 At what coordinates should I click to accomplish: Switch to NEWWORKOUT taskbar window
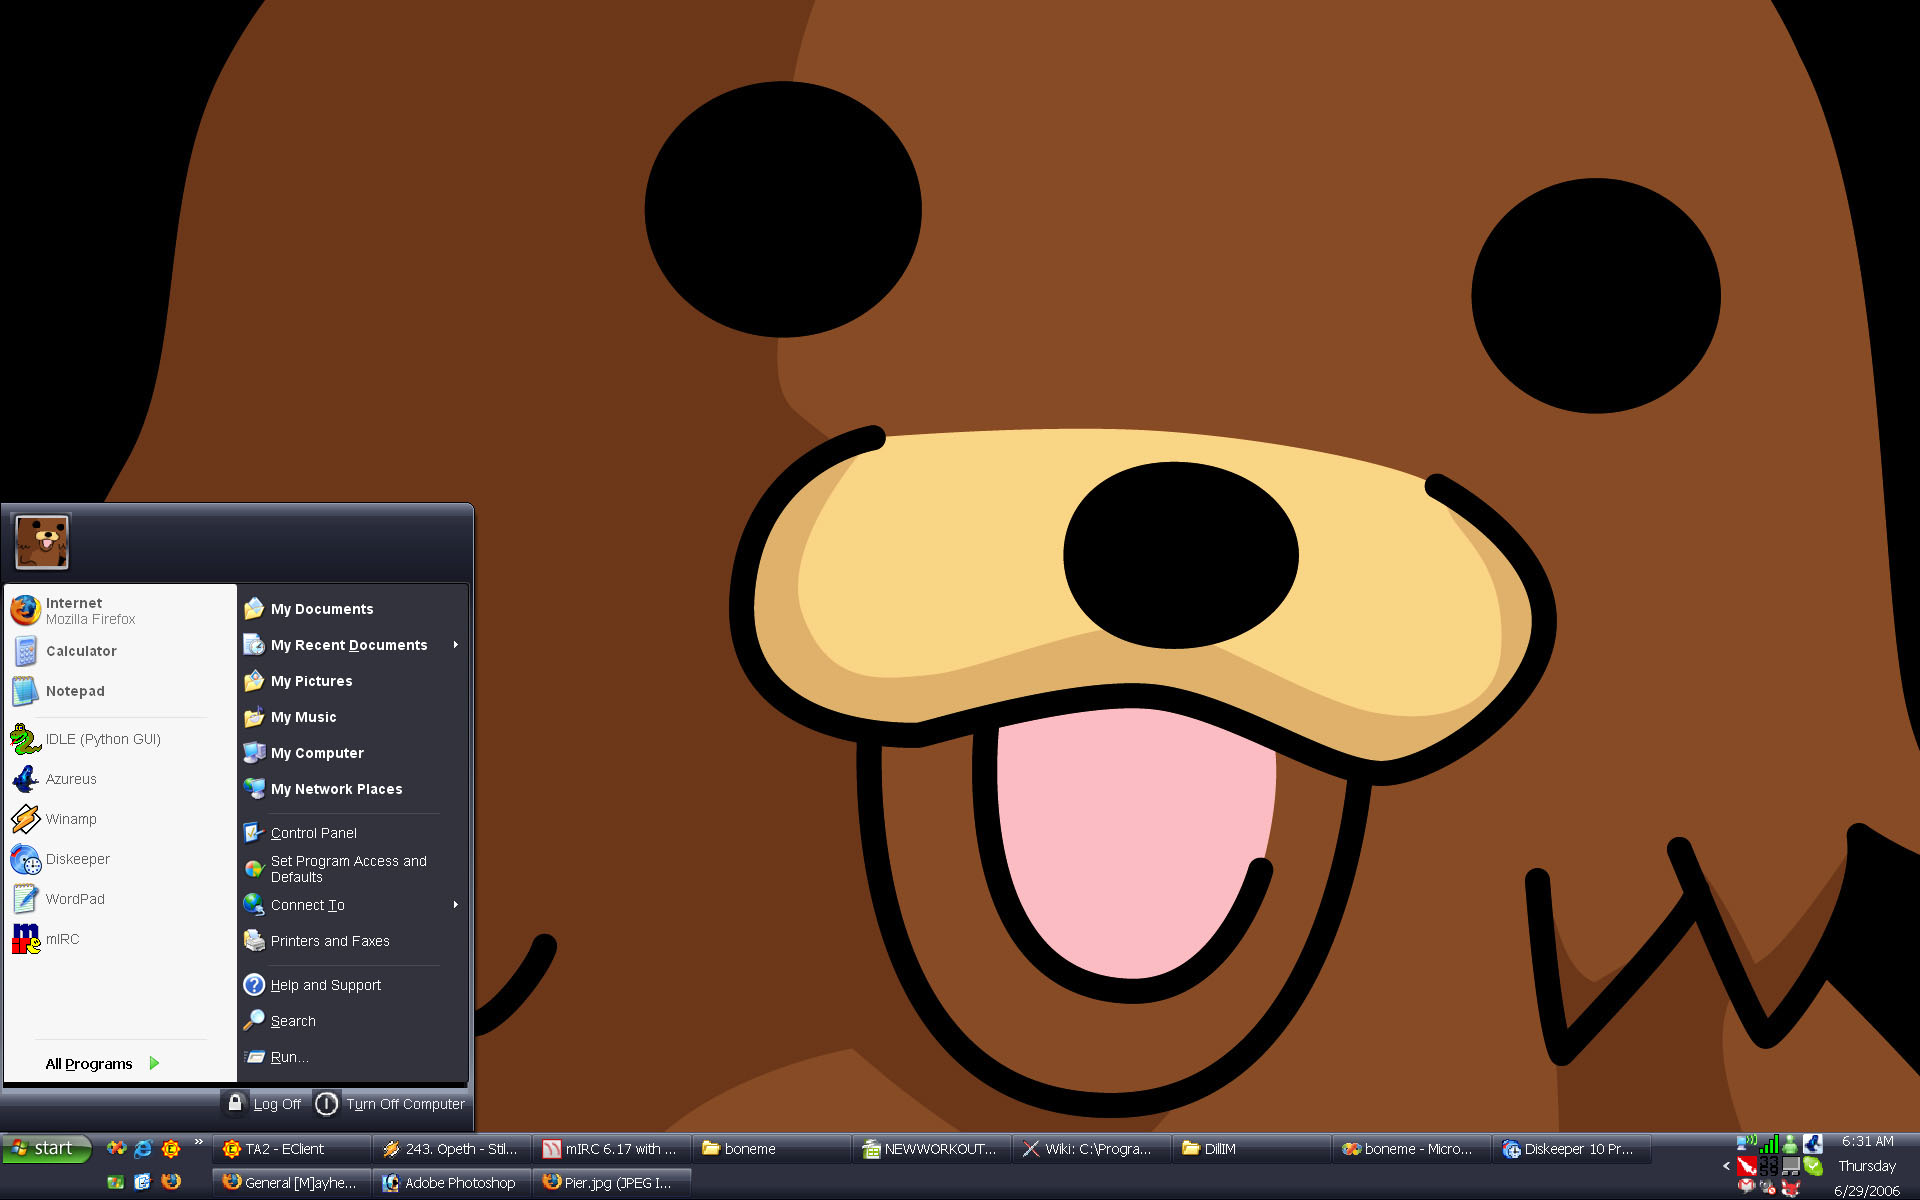pos(931,1149)
